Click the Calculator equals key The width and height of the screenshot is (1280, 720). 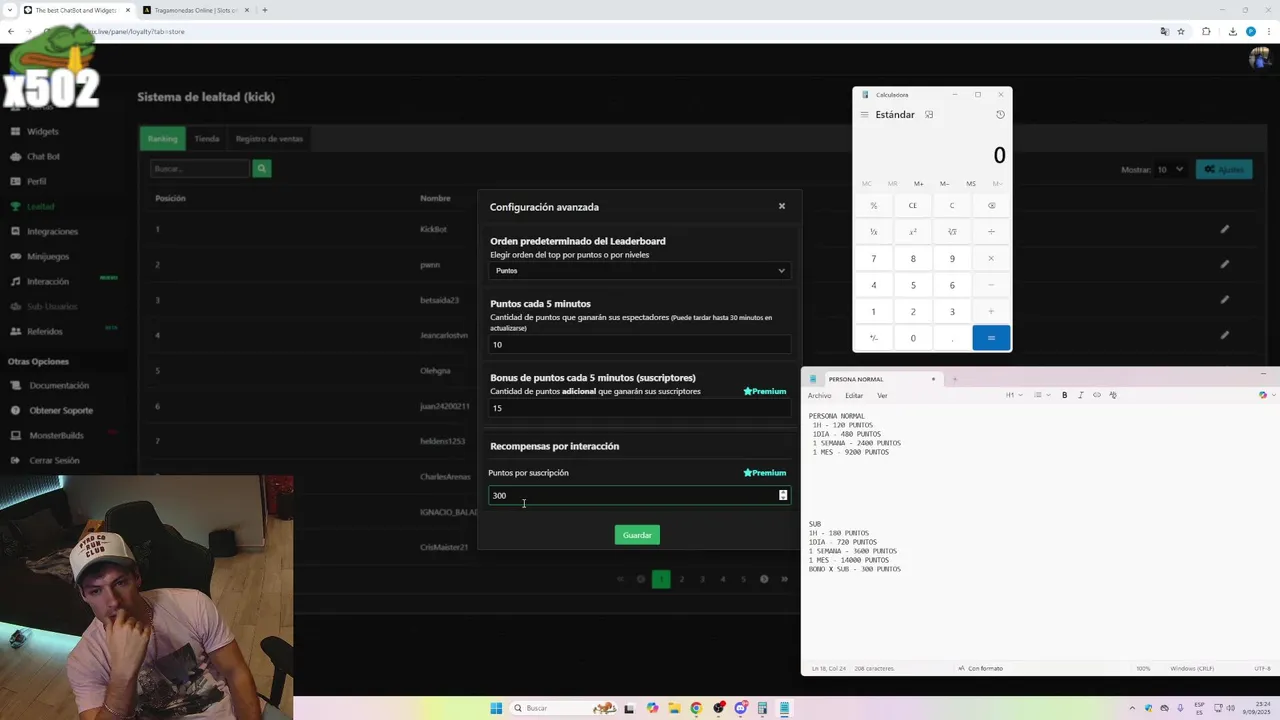pyautogui.click(x=991, y=338)
